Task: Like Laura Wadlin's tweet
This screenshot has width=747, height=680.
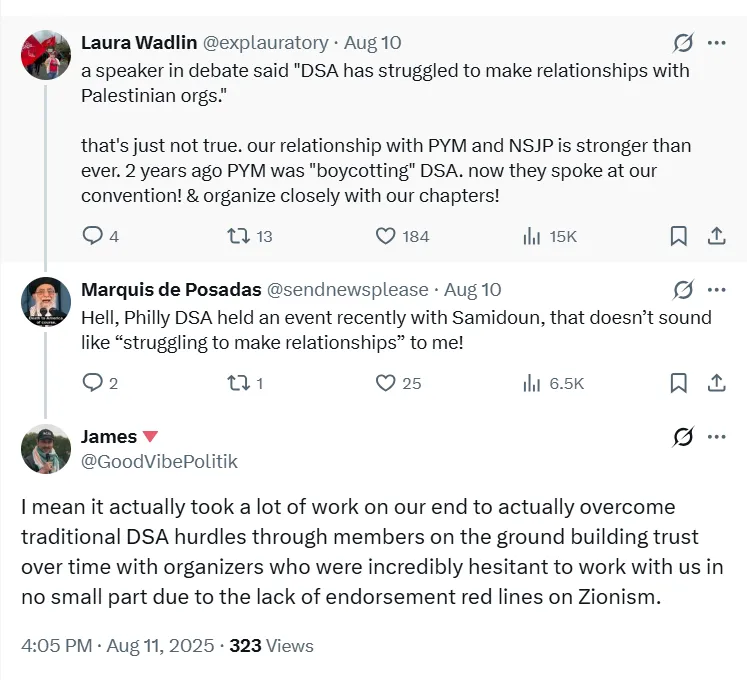Action: click(386, 236)
